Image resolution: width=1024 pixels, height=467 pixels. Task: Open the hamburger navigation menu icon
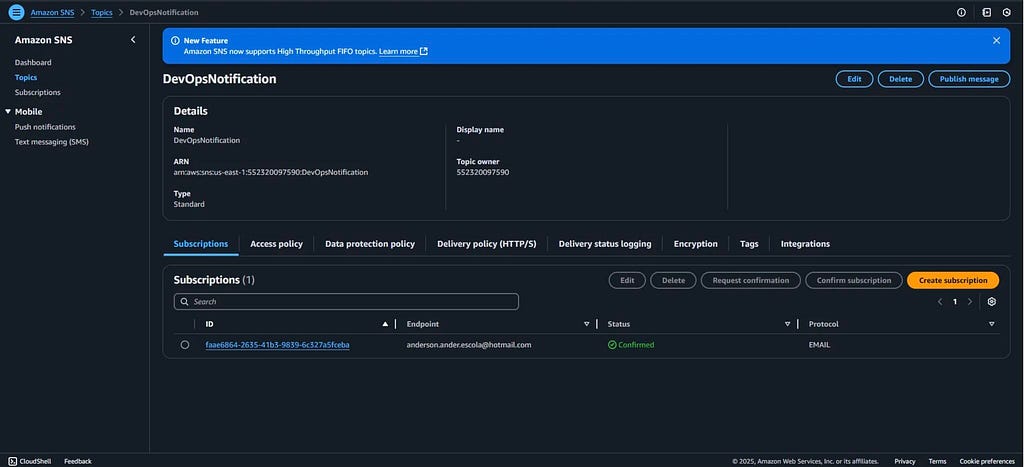[x=16, y=12]
